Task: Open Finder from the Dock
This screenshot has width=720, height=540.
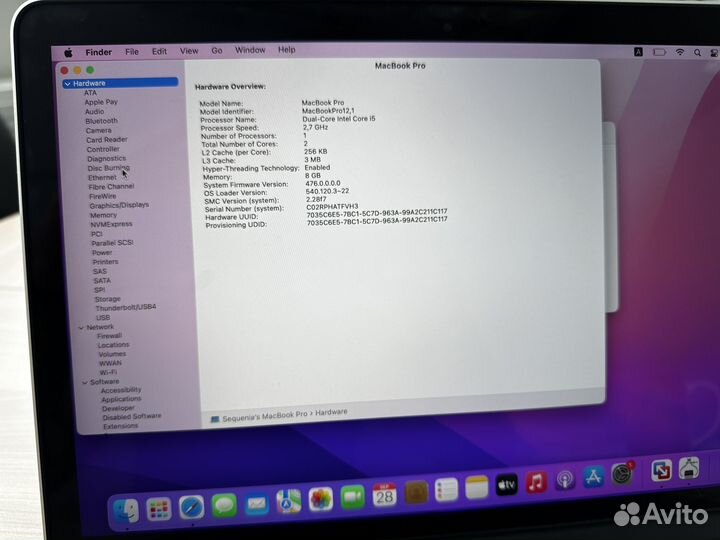Action: [126, 511]
